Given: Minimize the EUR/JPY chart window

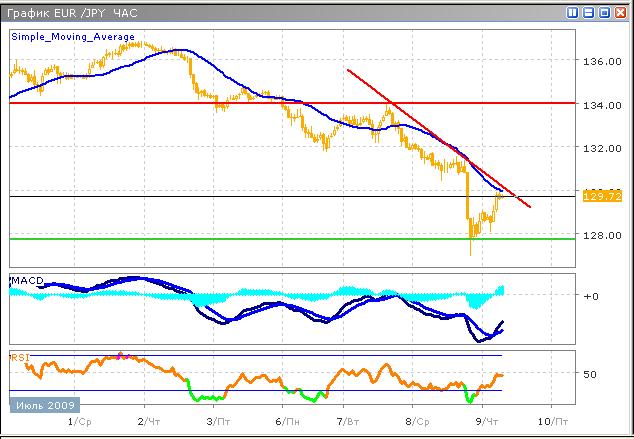Looking at the screenshot, I should pos(589,13).
